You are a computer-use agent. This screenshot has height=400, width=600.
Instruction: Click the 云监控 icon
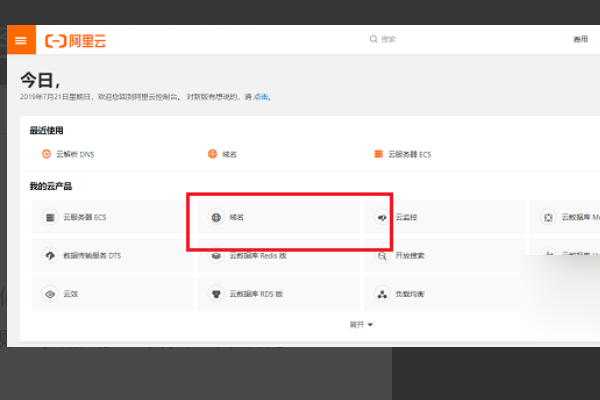click(382, 217)
